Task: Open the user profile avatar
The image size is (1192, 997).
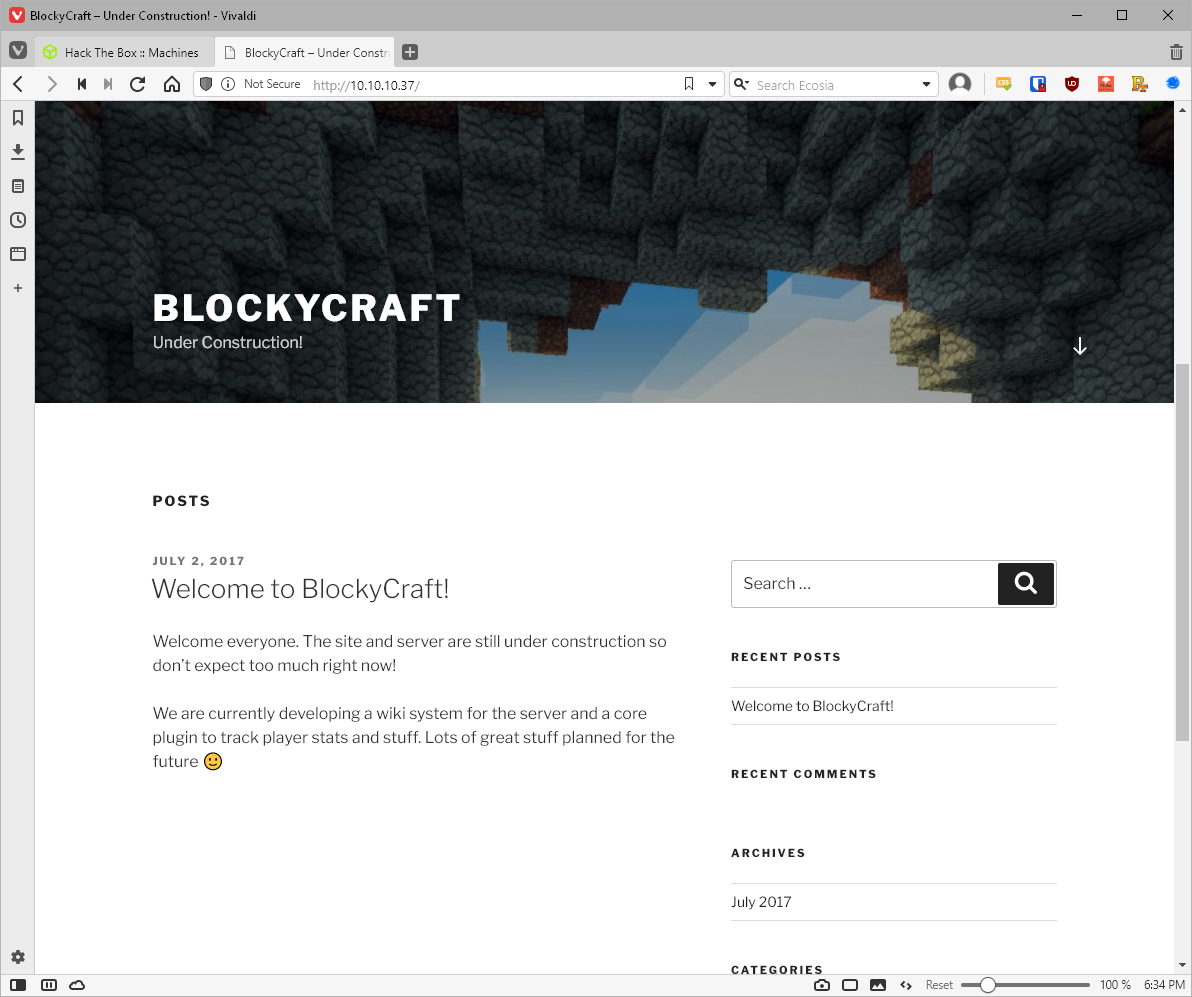Action: (960, 84)
